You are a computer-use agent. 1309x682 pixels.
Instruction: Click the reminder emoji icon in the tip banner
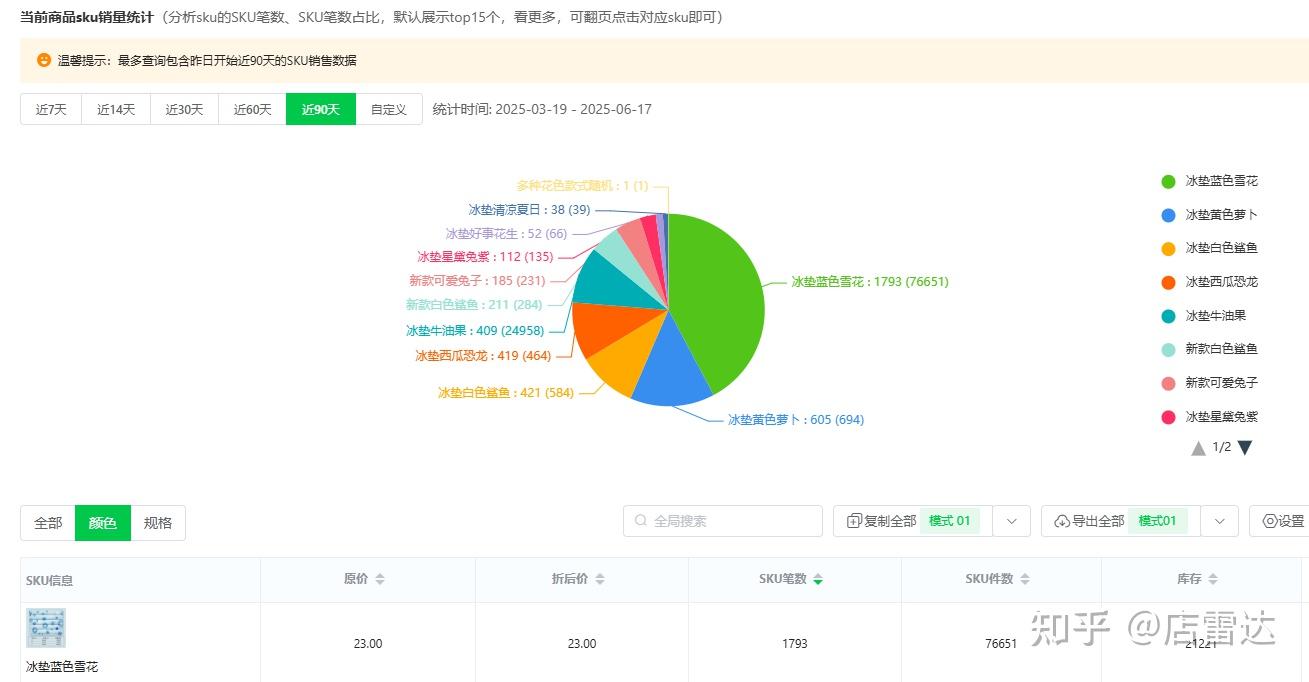point(42,60)
